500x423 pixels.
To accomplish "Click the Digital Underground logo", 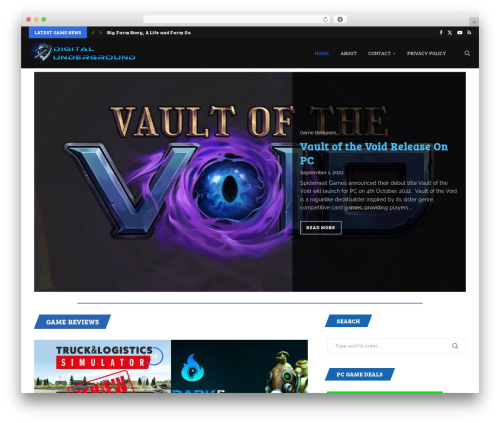I will [x=82, y=53].
